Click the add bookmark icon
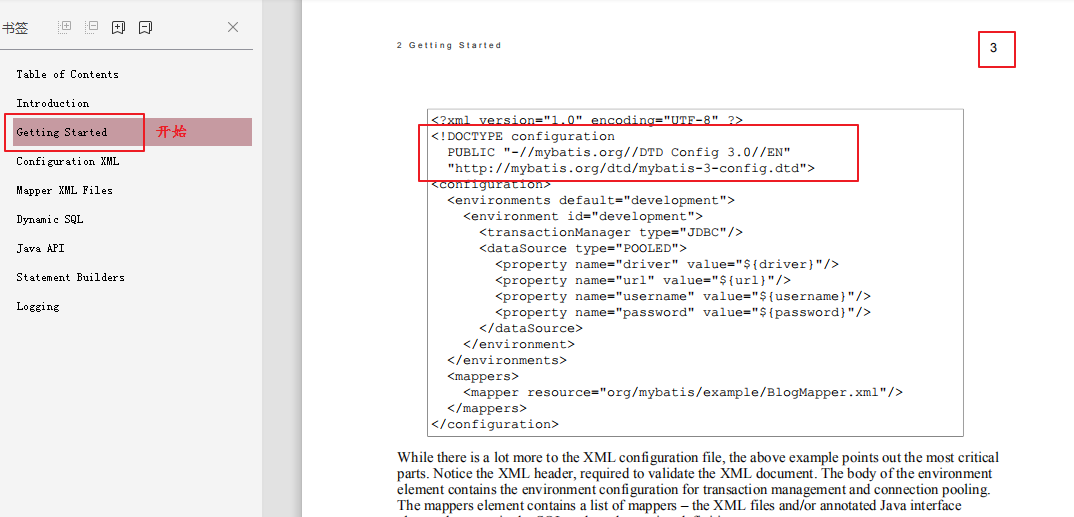The width and height of the screenshot is (1074, 517). pos(118,27)
